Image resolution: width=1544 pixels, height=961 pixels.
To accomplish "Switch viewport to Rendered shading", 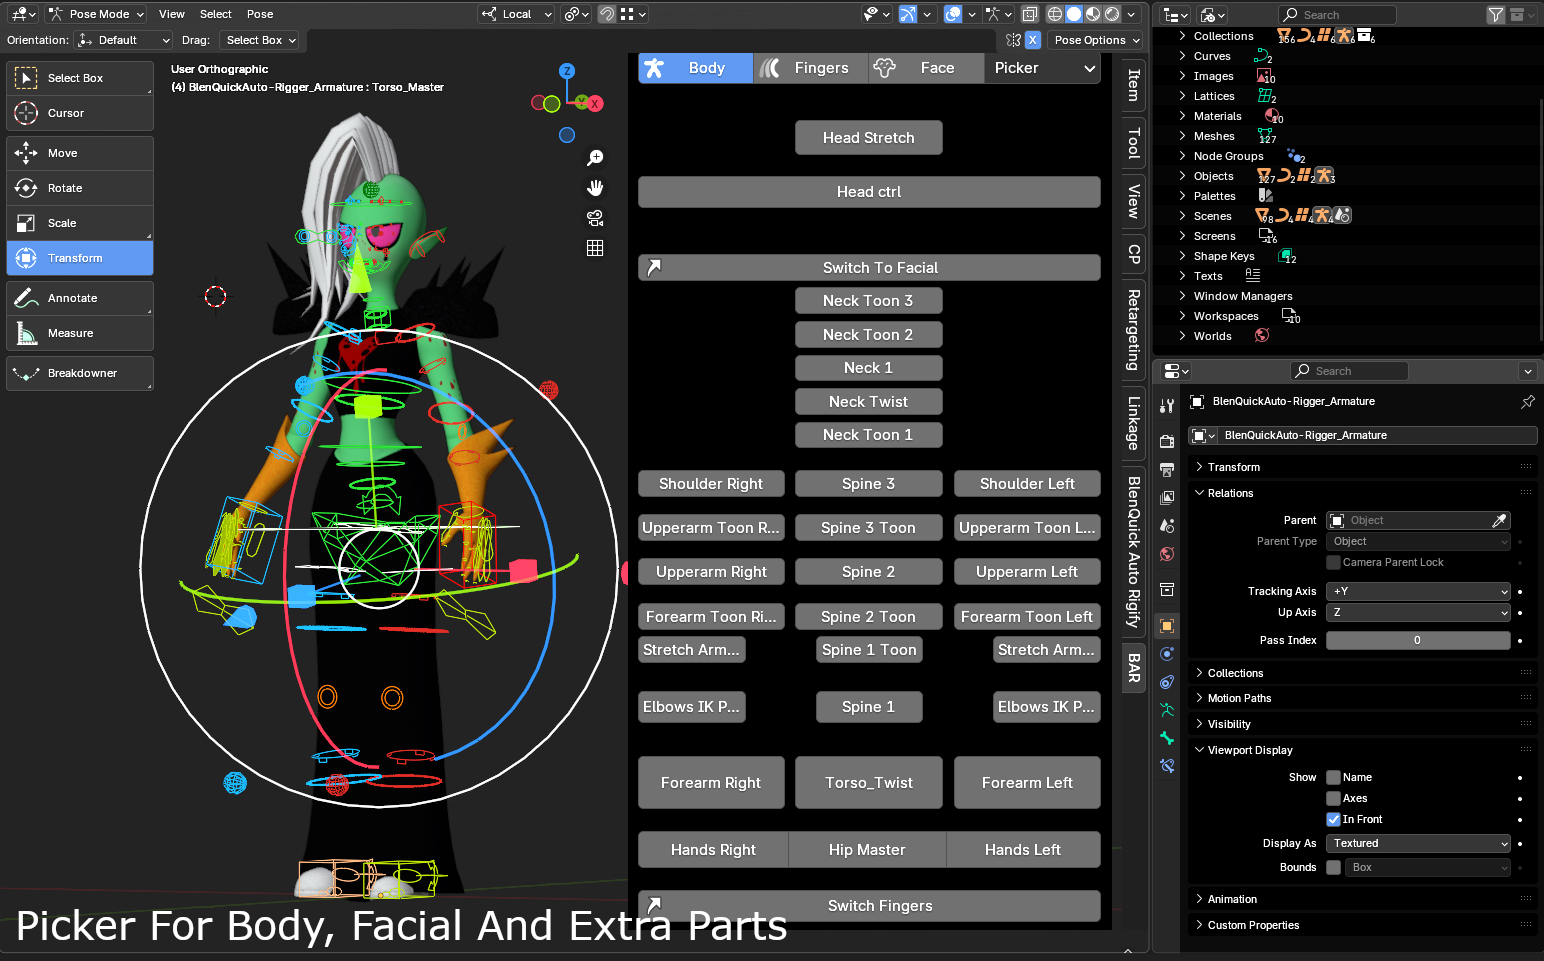I will coord(1111,13).
